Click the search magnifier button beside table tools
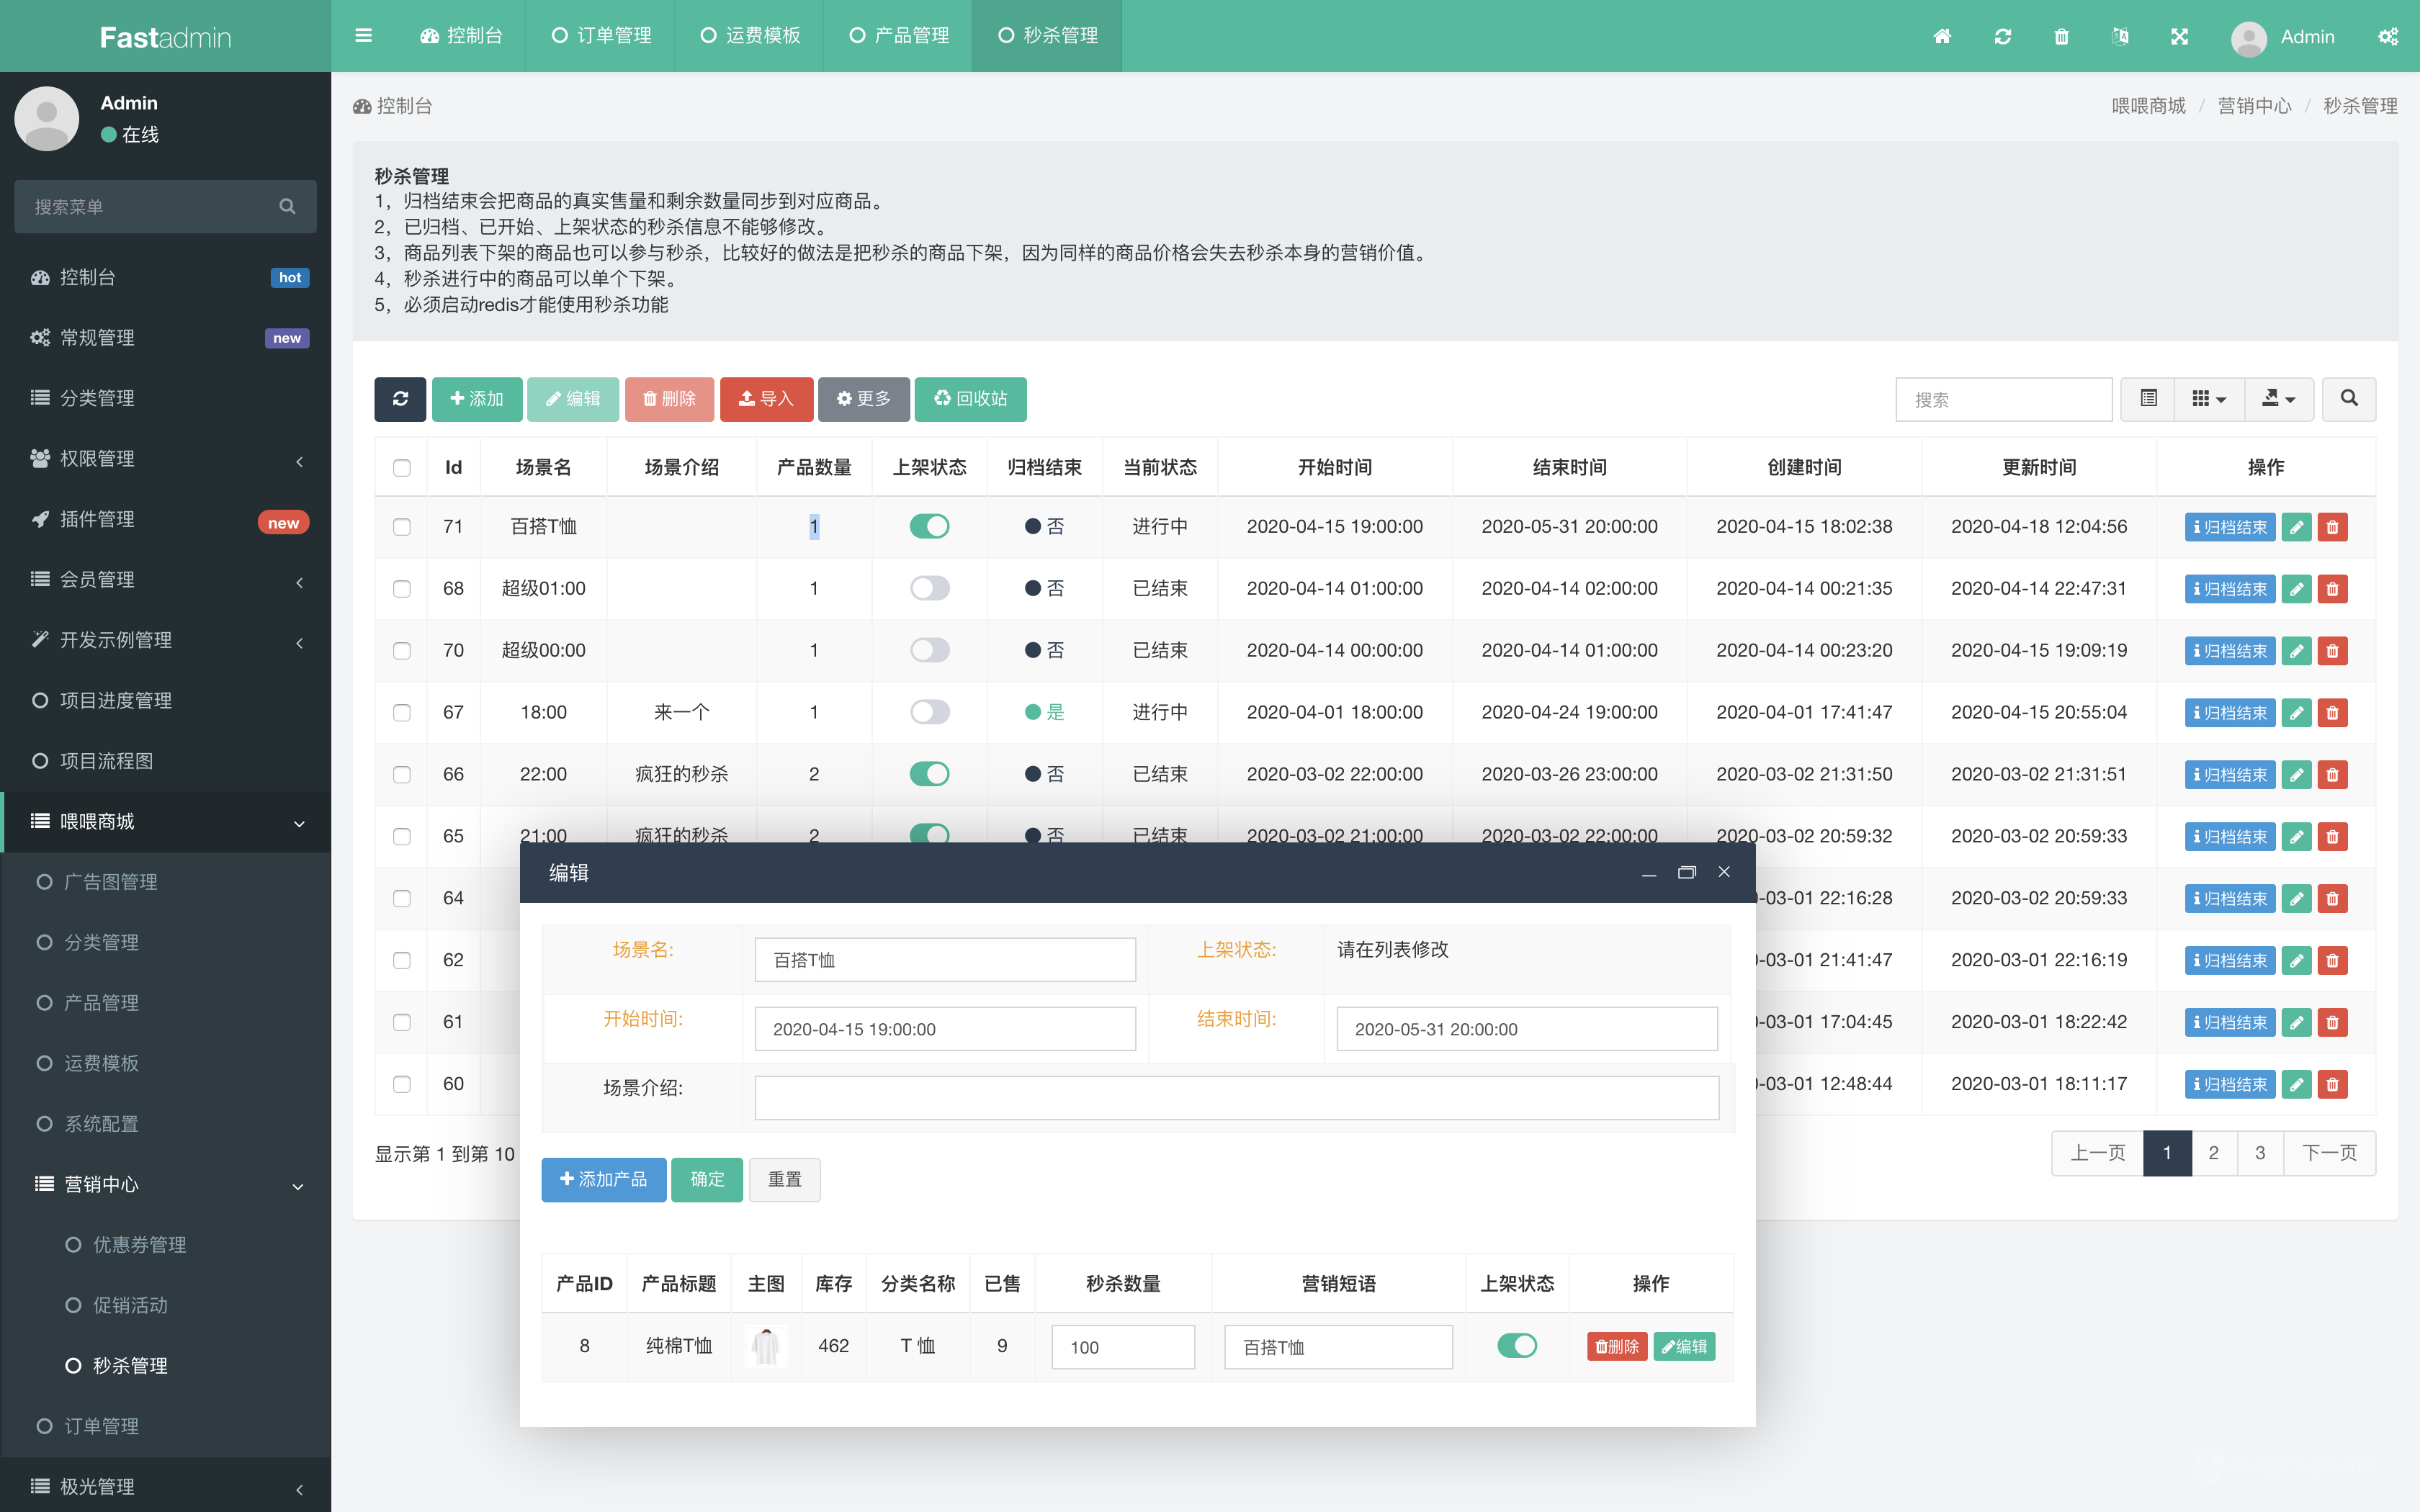 click(x=2348, y=399)
